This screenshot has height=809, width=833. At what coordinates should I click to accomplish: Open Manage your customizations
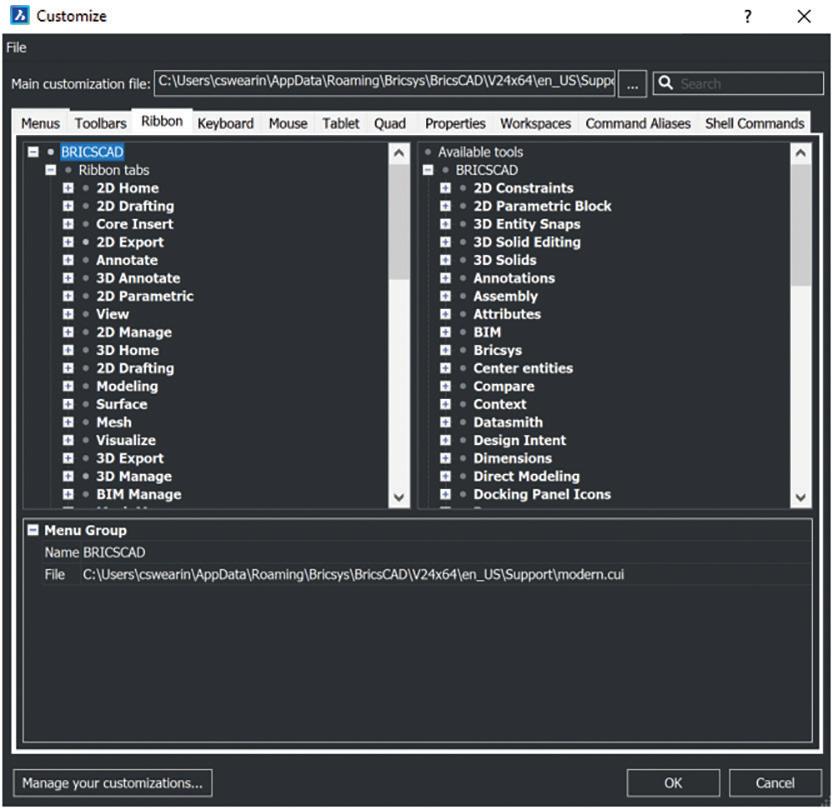[x=112, y=782]
